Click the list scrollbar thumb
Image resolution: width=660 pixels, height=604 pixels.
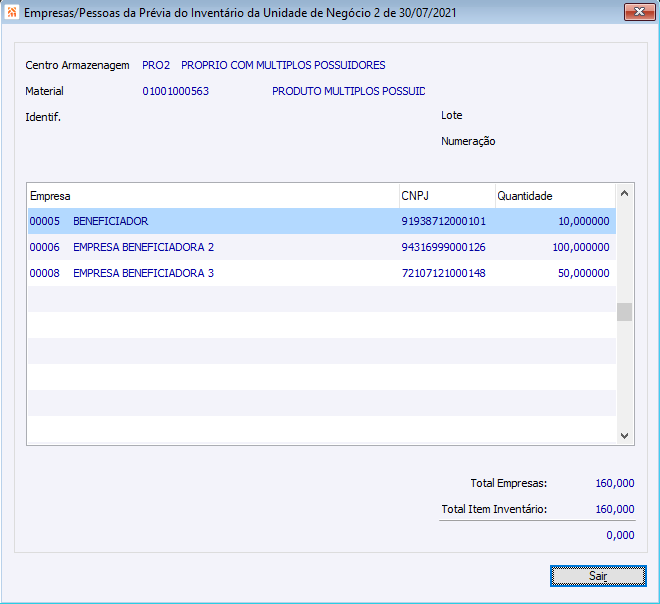[x=625, y=312]
